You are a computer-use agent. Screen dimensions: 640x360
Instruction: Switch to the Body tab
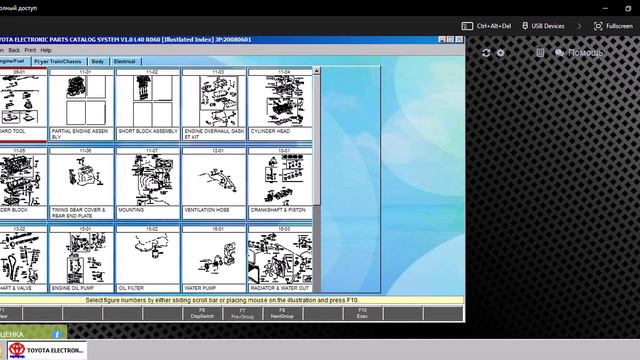click(98, 62)
